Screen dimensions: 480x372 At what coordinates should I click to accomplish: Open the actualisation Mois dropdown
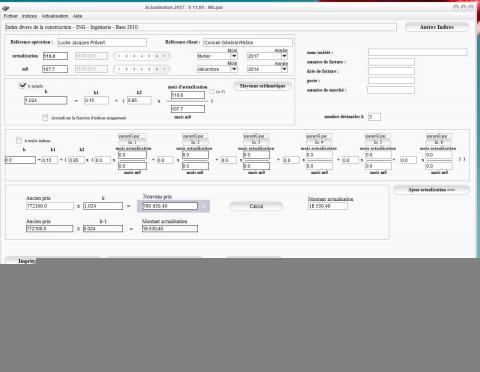coord(217,56)
